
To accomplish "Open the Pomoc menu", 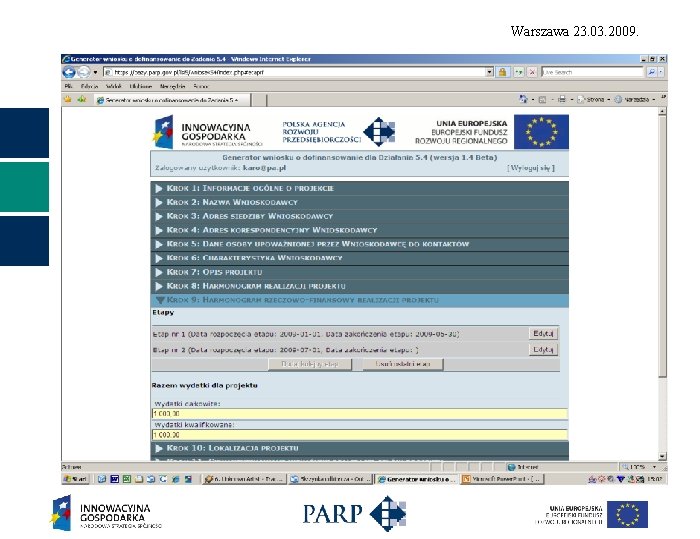I will coord(200,86).
